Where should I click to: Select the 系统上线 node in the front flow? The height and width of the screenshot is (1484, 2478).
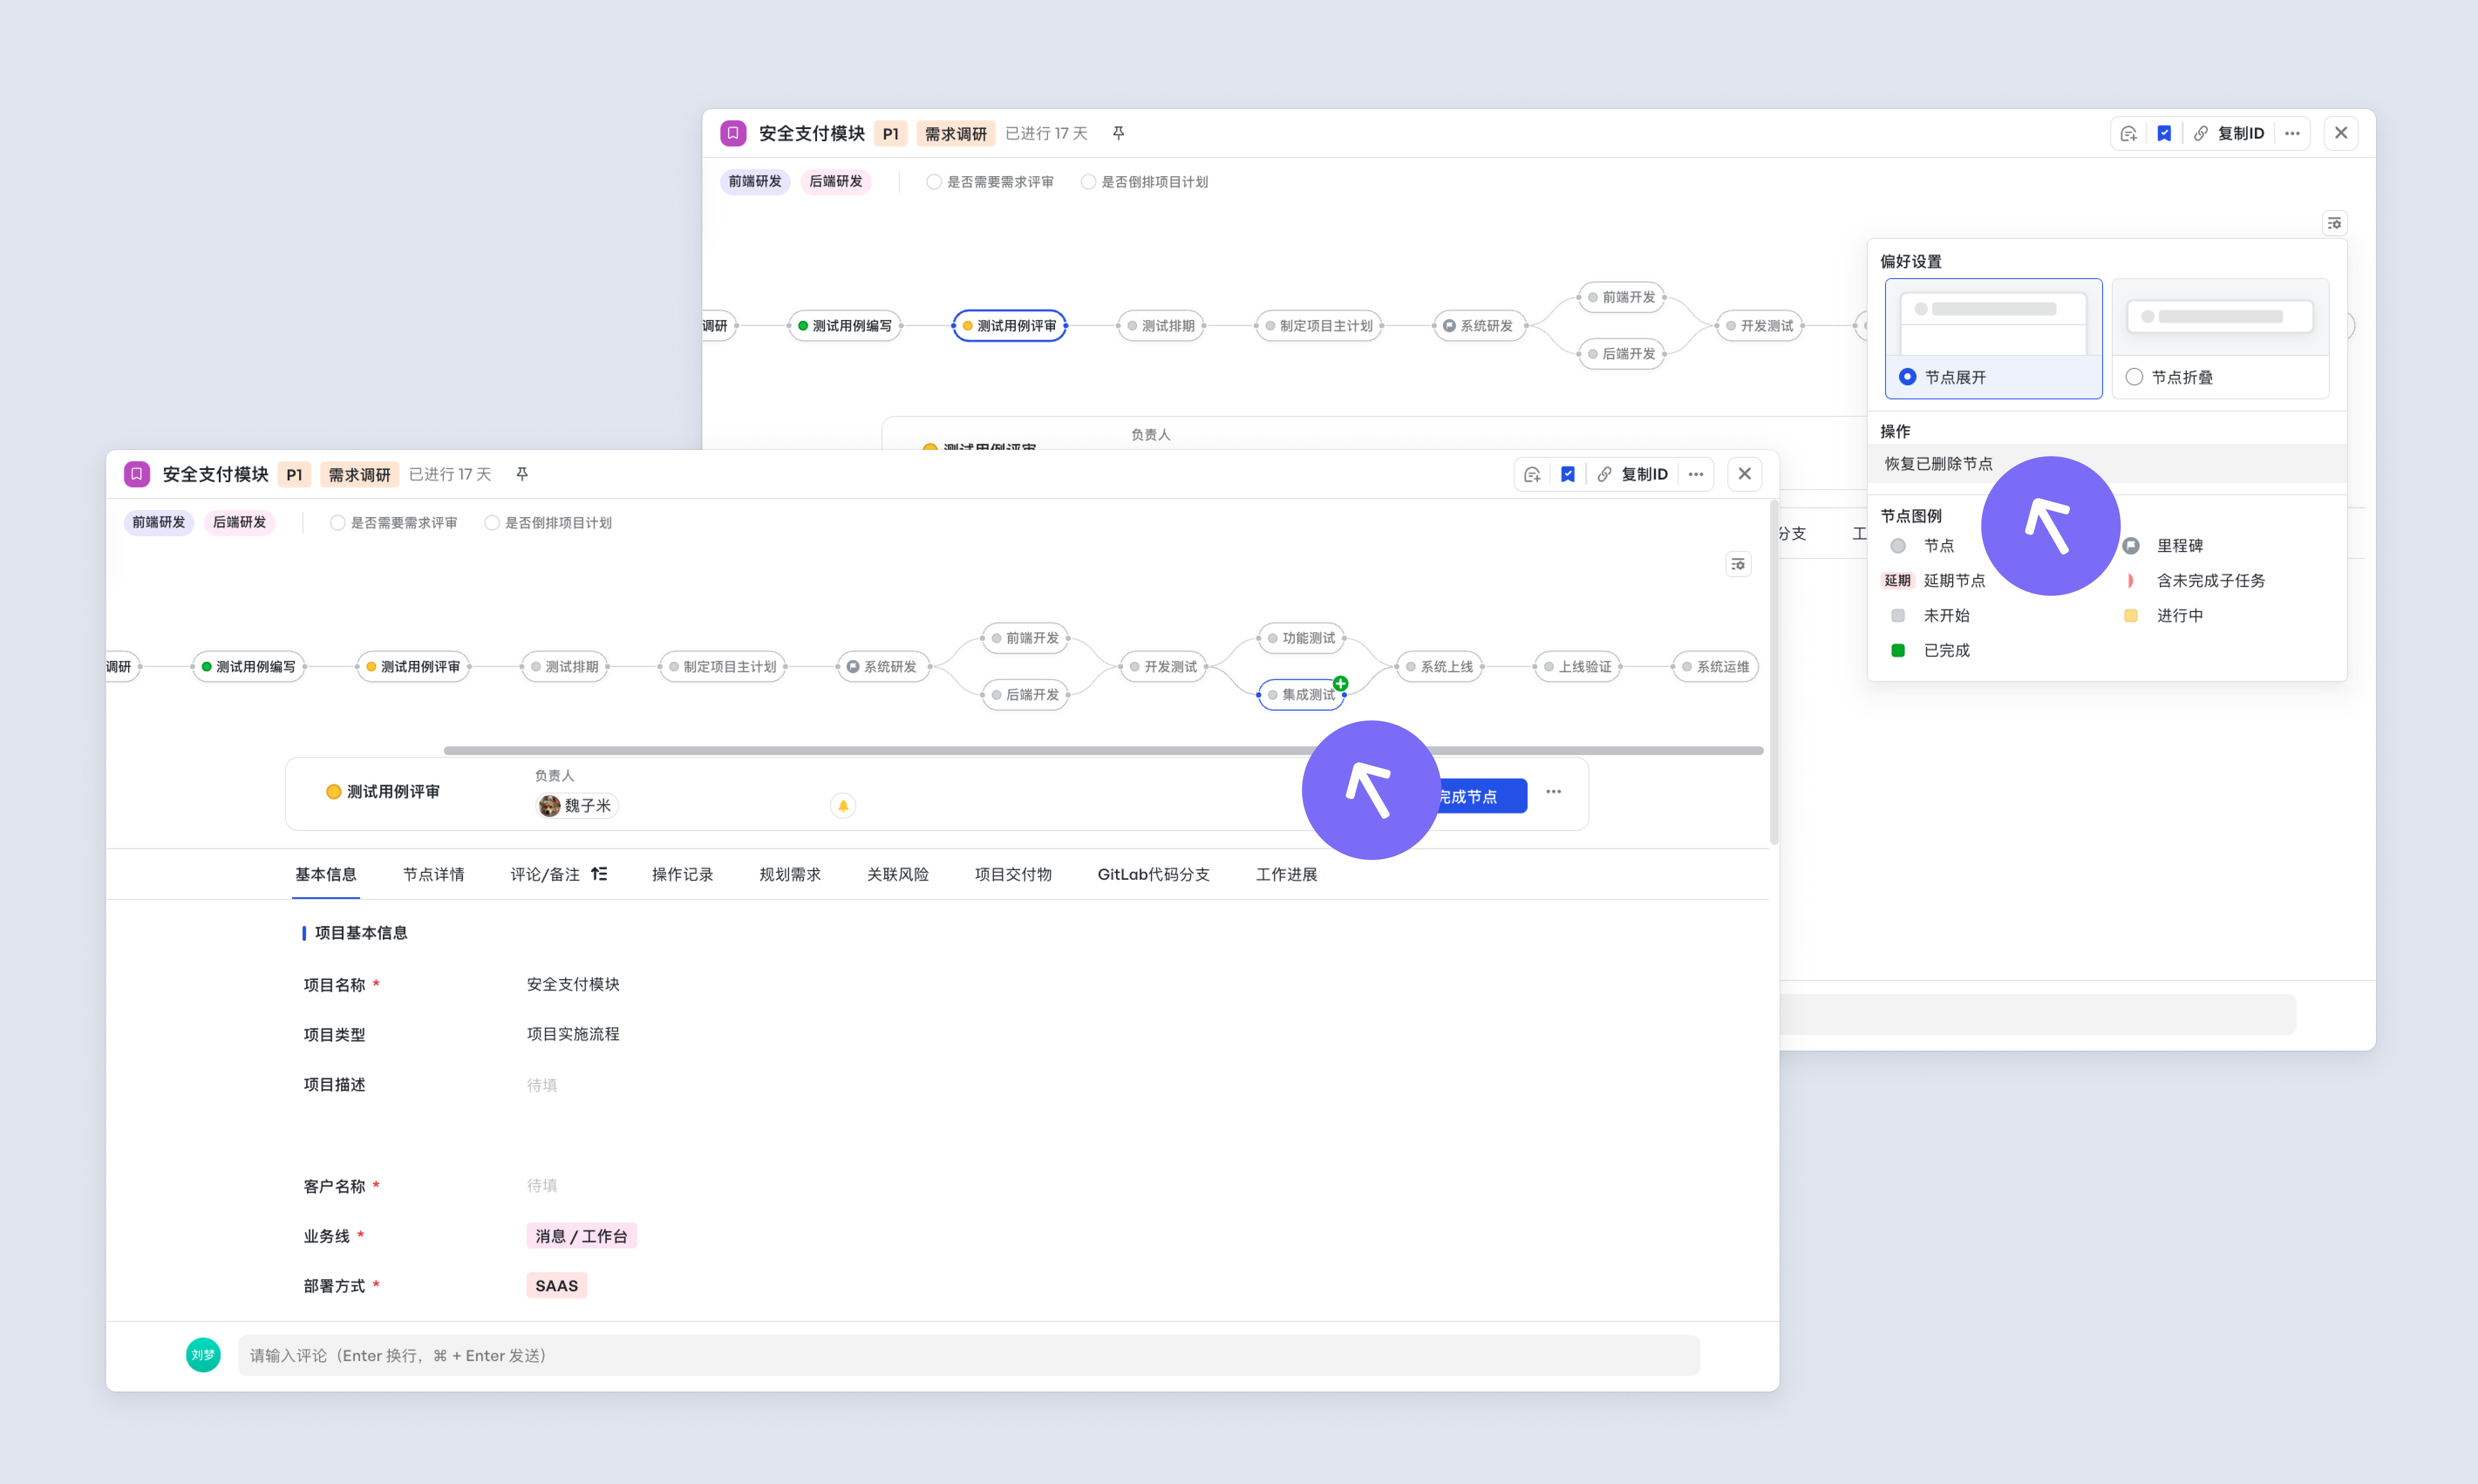coord(1439,666)
